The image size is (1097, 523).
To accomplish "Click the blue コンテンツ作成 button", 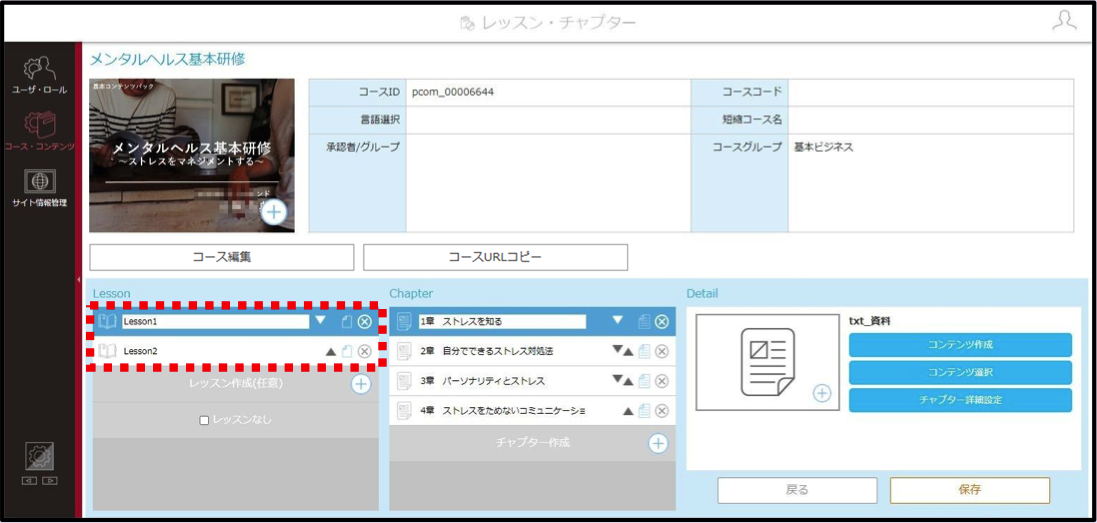I will (x=960, y=345).
